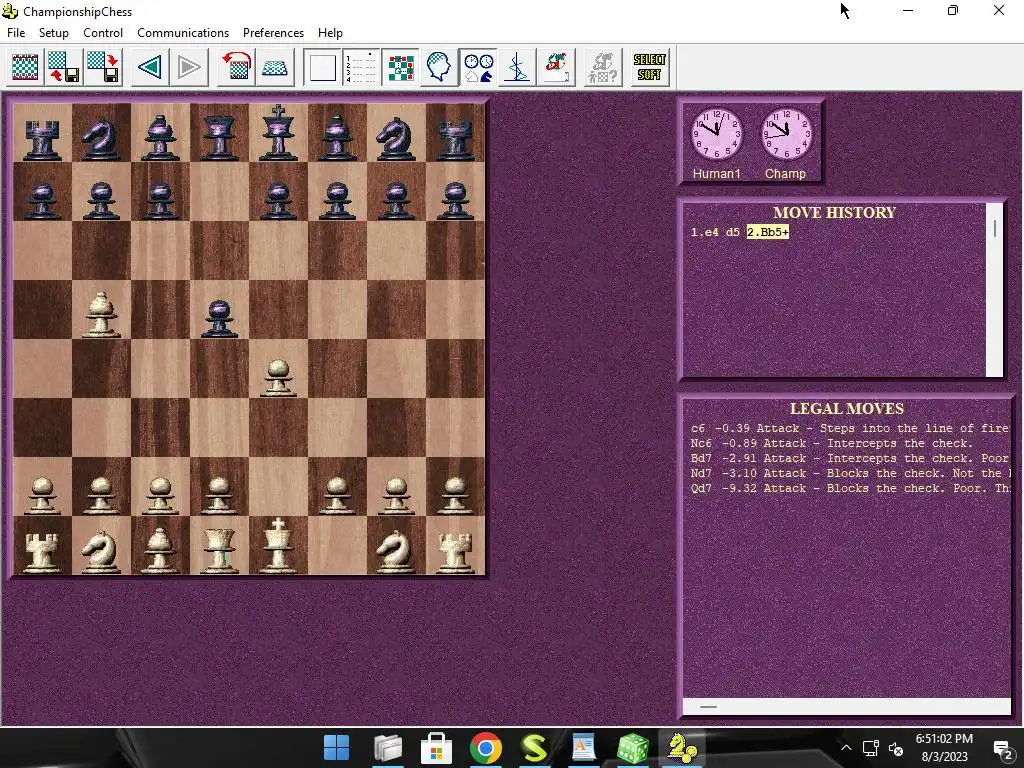The width and height of the screenshot is (1024, 768).
Task: Open the green S app in taskbar
Action: point(534,748)
